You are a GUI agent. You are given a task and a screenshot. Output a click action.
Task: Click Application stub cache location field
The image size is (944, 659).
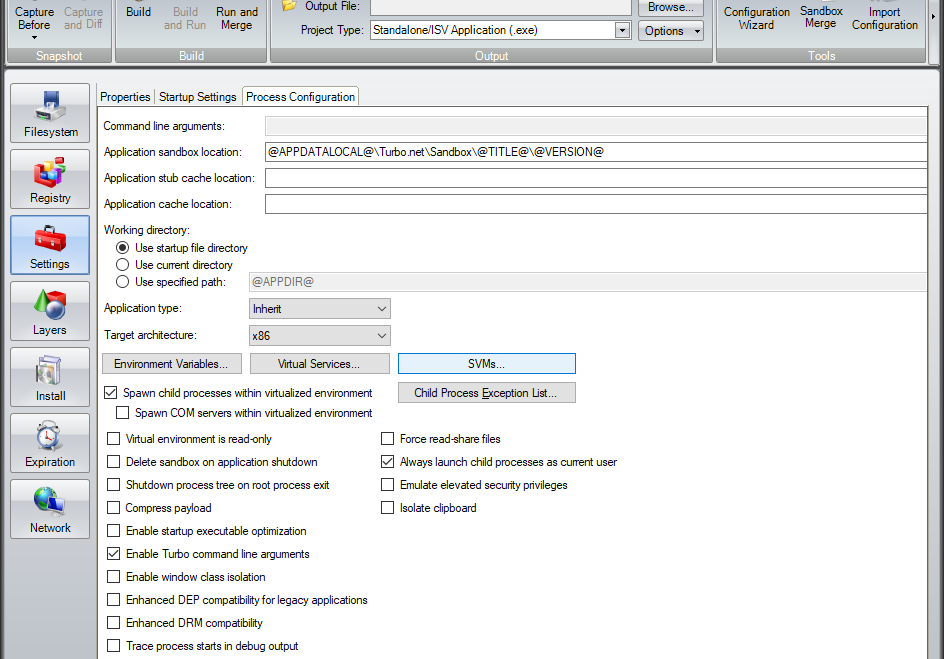[596, 178]
